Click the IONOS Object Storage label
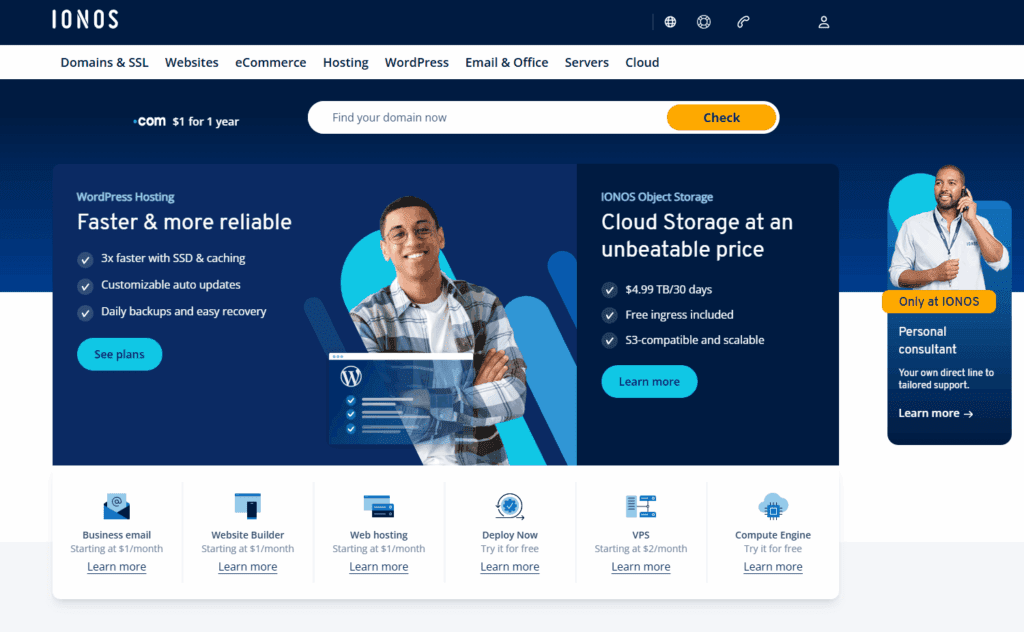 [x=657, y=197]
